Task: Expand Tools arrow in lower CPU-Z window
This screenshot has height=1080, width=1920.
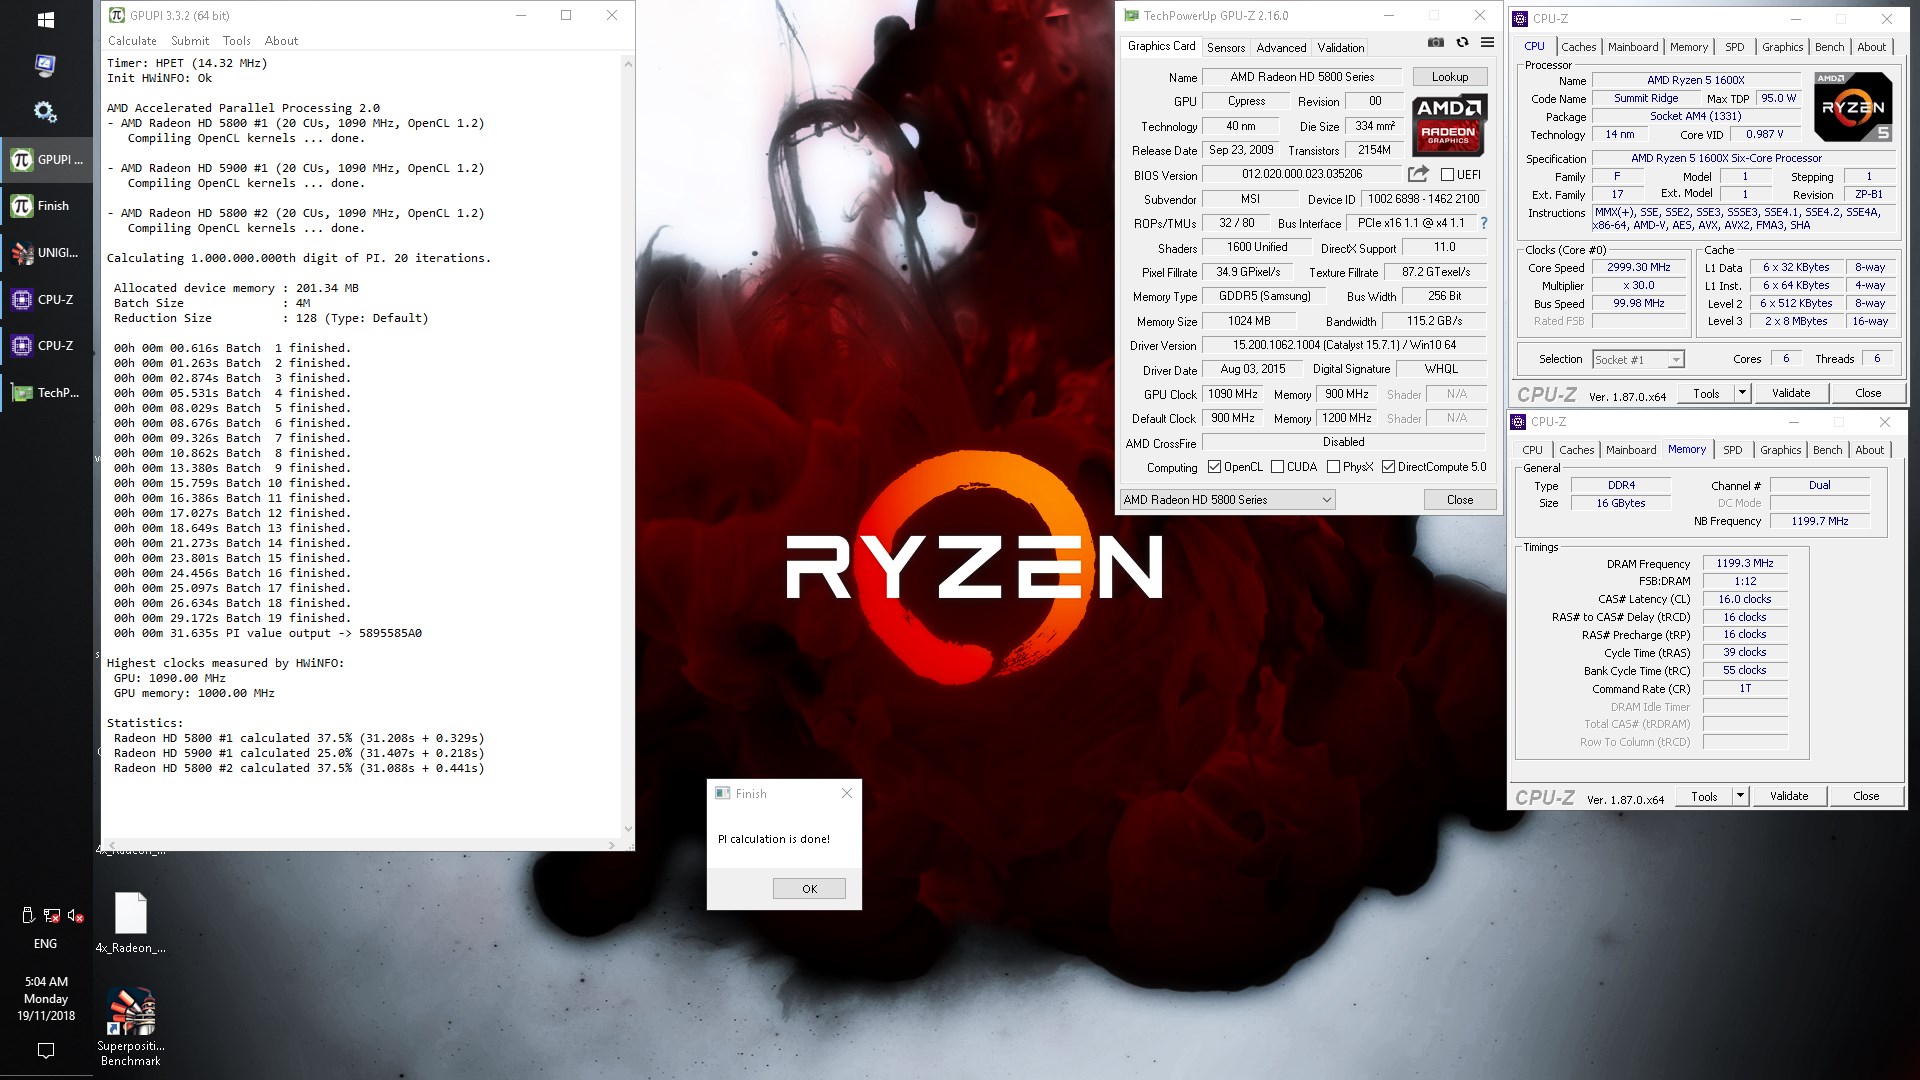Action: click(x=1740, y=796)
